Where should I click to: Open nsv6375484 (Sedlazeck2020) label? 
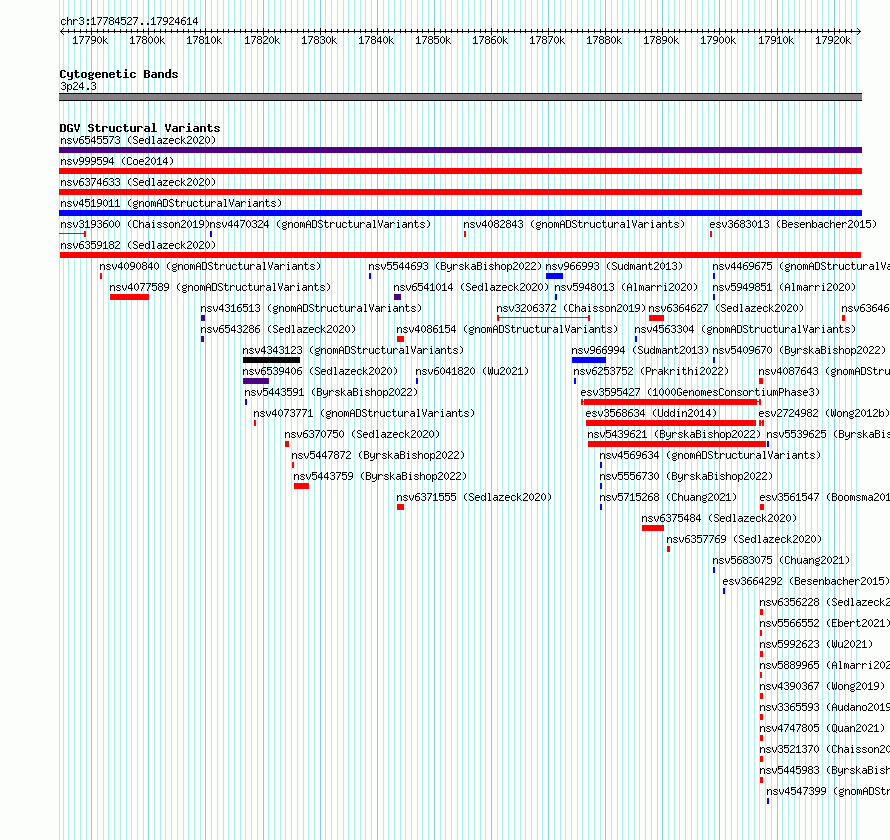coord(719,518)
